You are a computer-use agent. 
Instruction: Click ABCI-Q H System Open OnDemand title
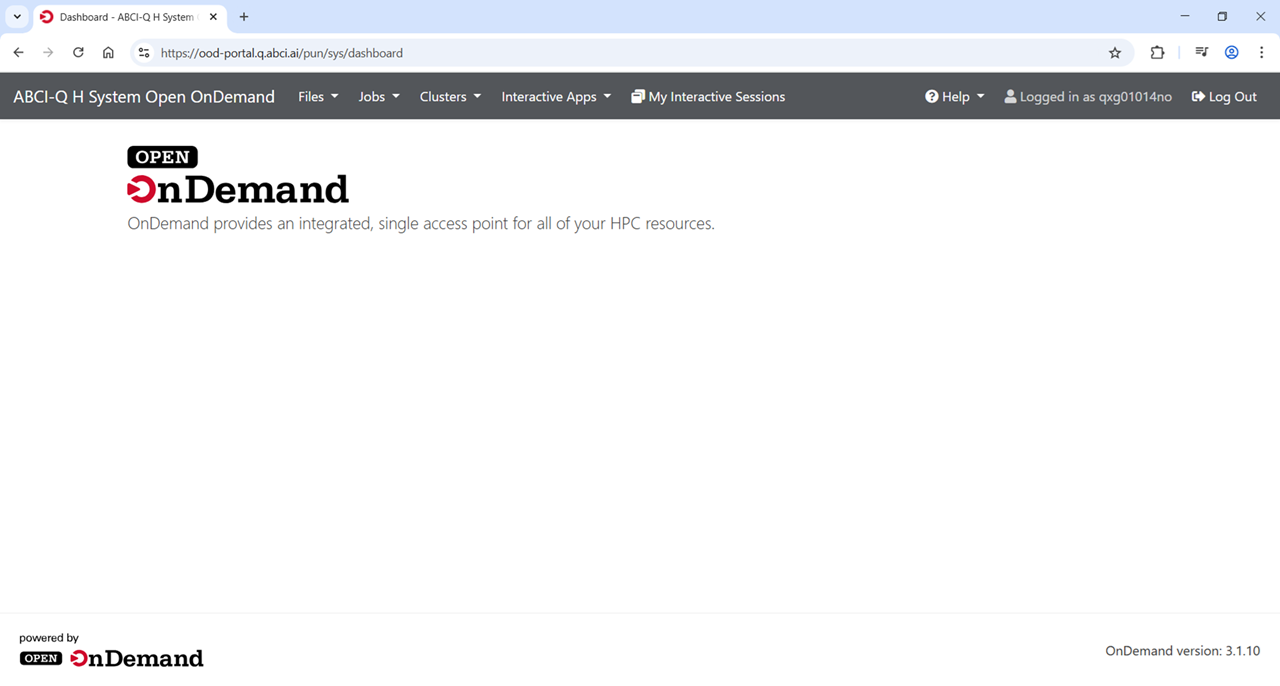144,97
